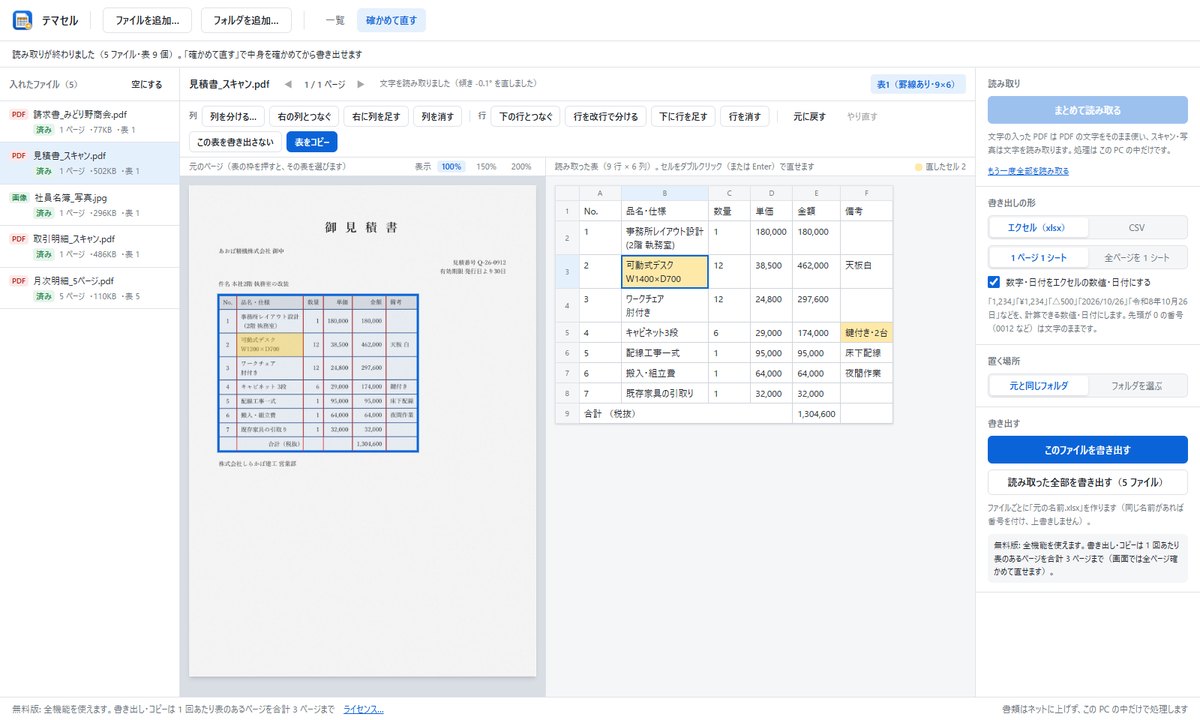Screen dimensions: 1200x720
Task: Click まとめて読み取る button
Action: click(1088, 110)
